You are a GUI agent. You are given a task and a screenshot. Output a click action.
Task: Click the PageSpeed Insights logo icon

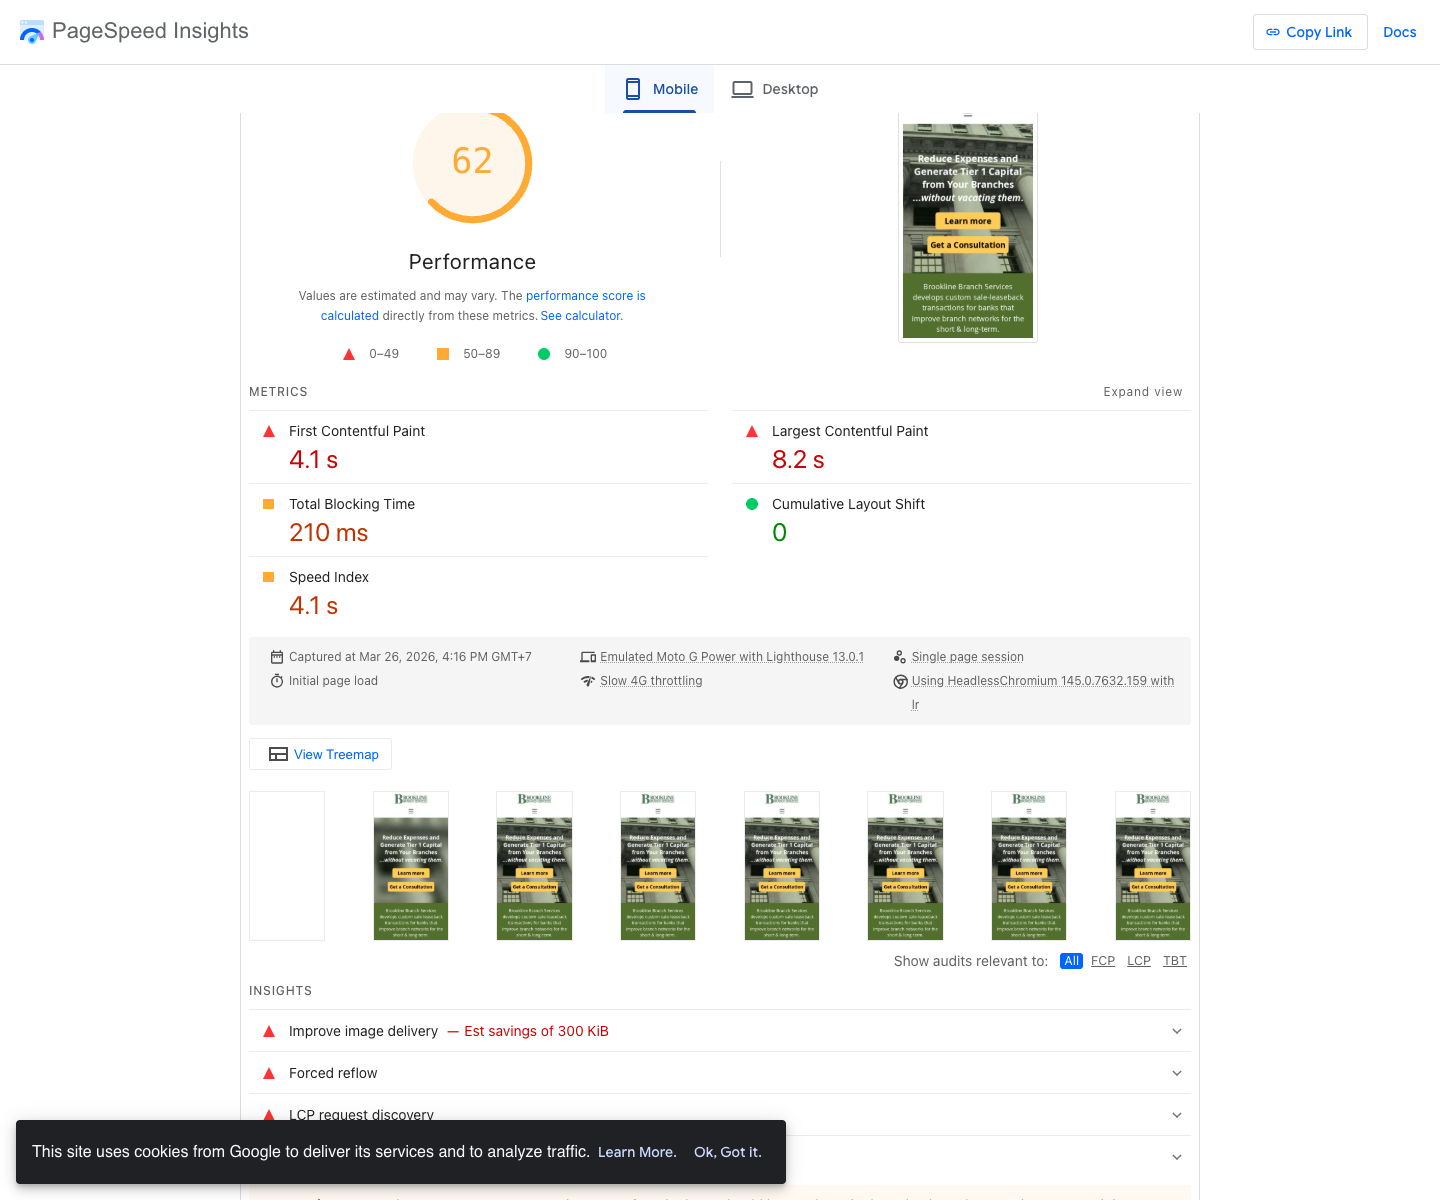tap(31, 31)
